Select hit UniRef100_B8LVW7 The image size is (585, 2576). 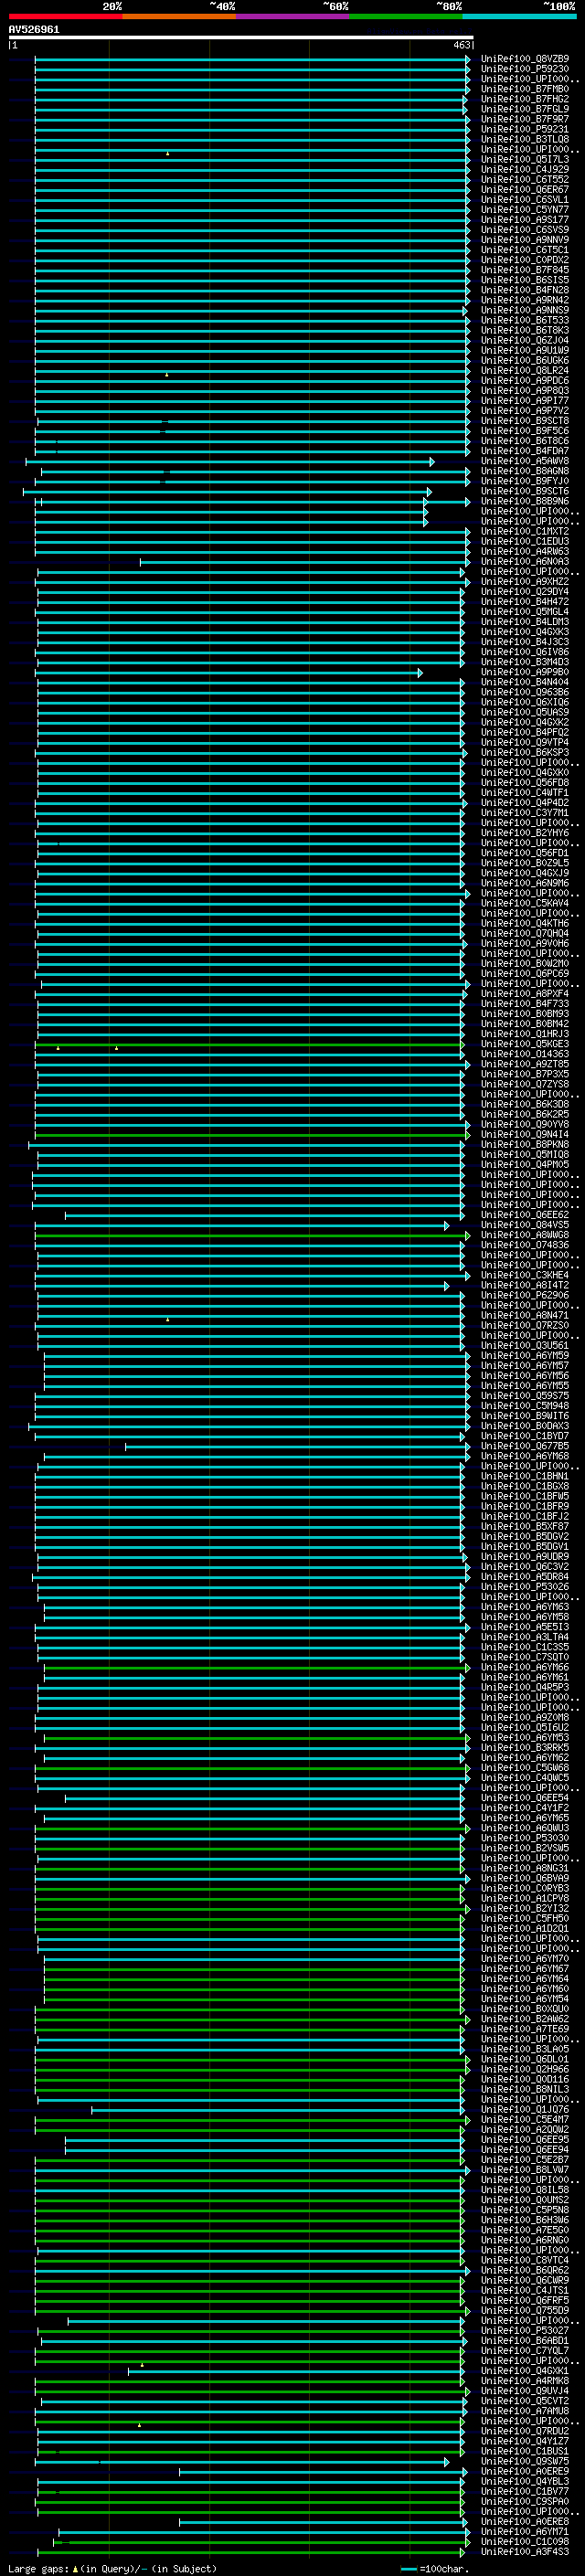coord(524,2170)
